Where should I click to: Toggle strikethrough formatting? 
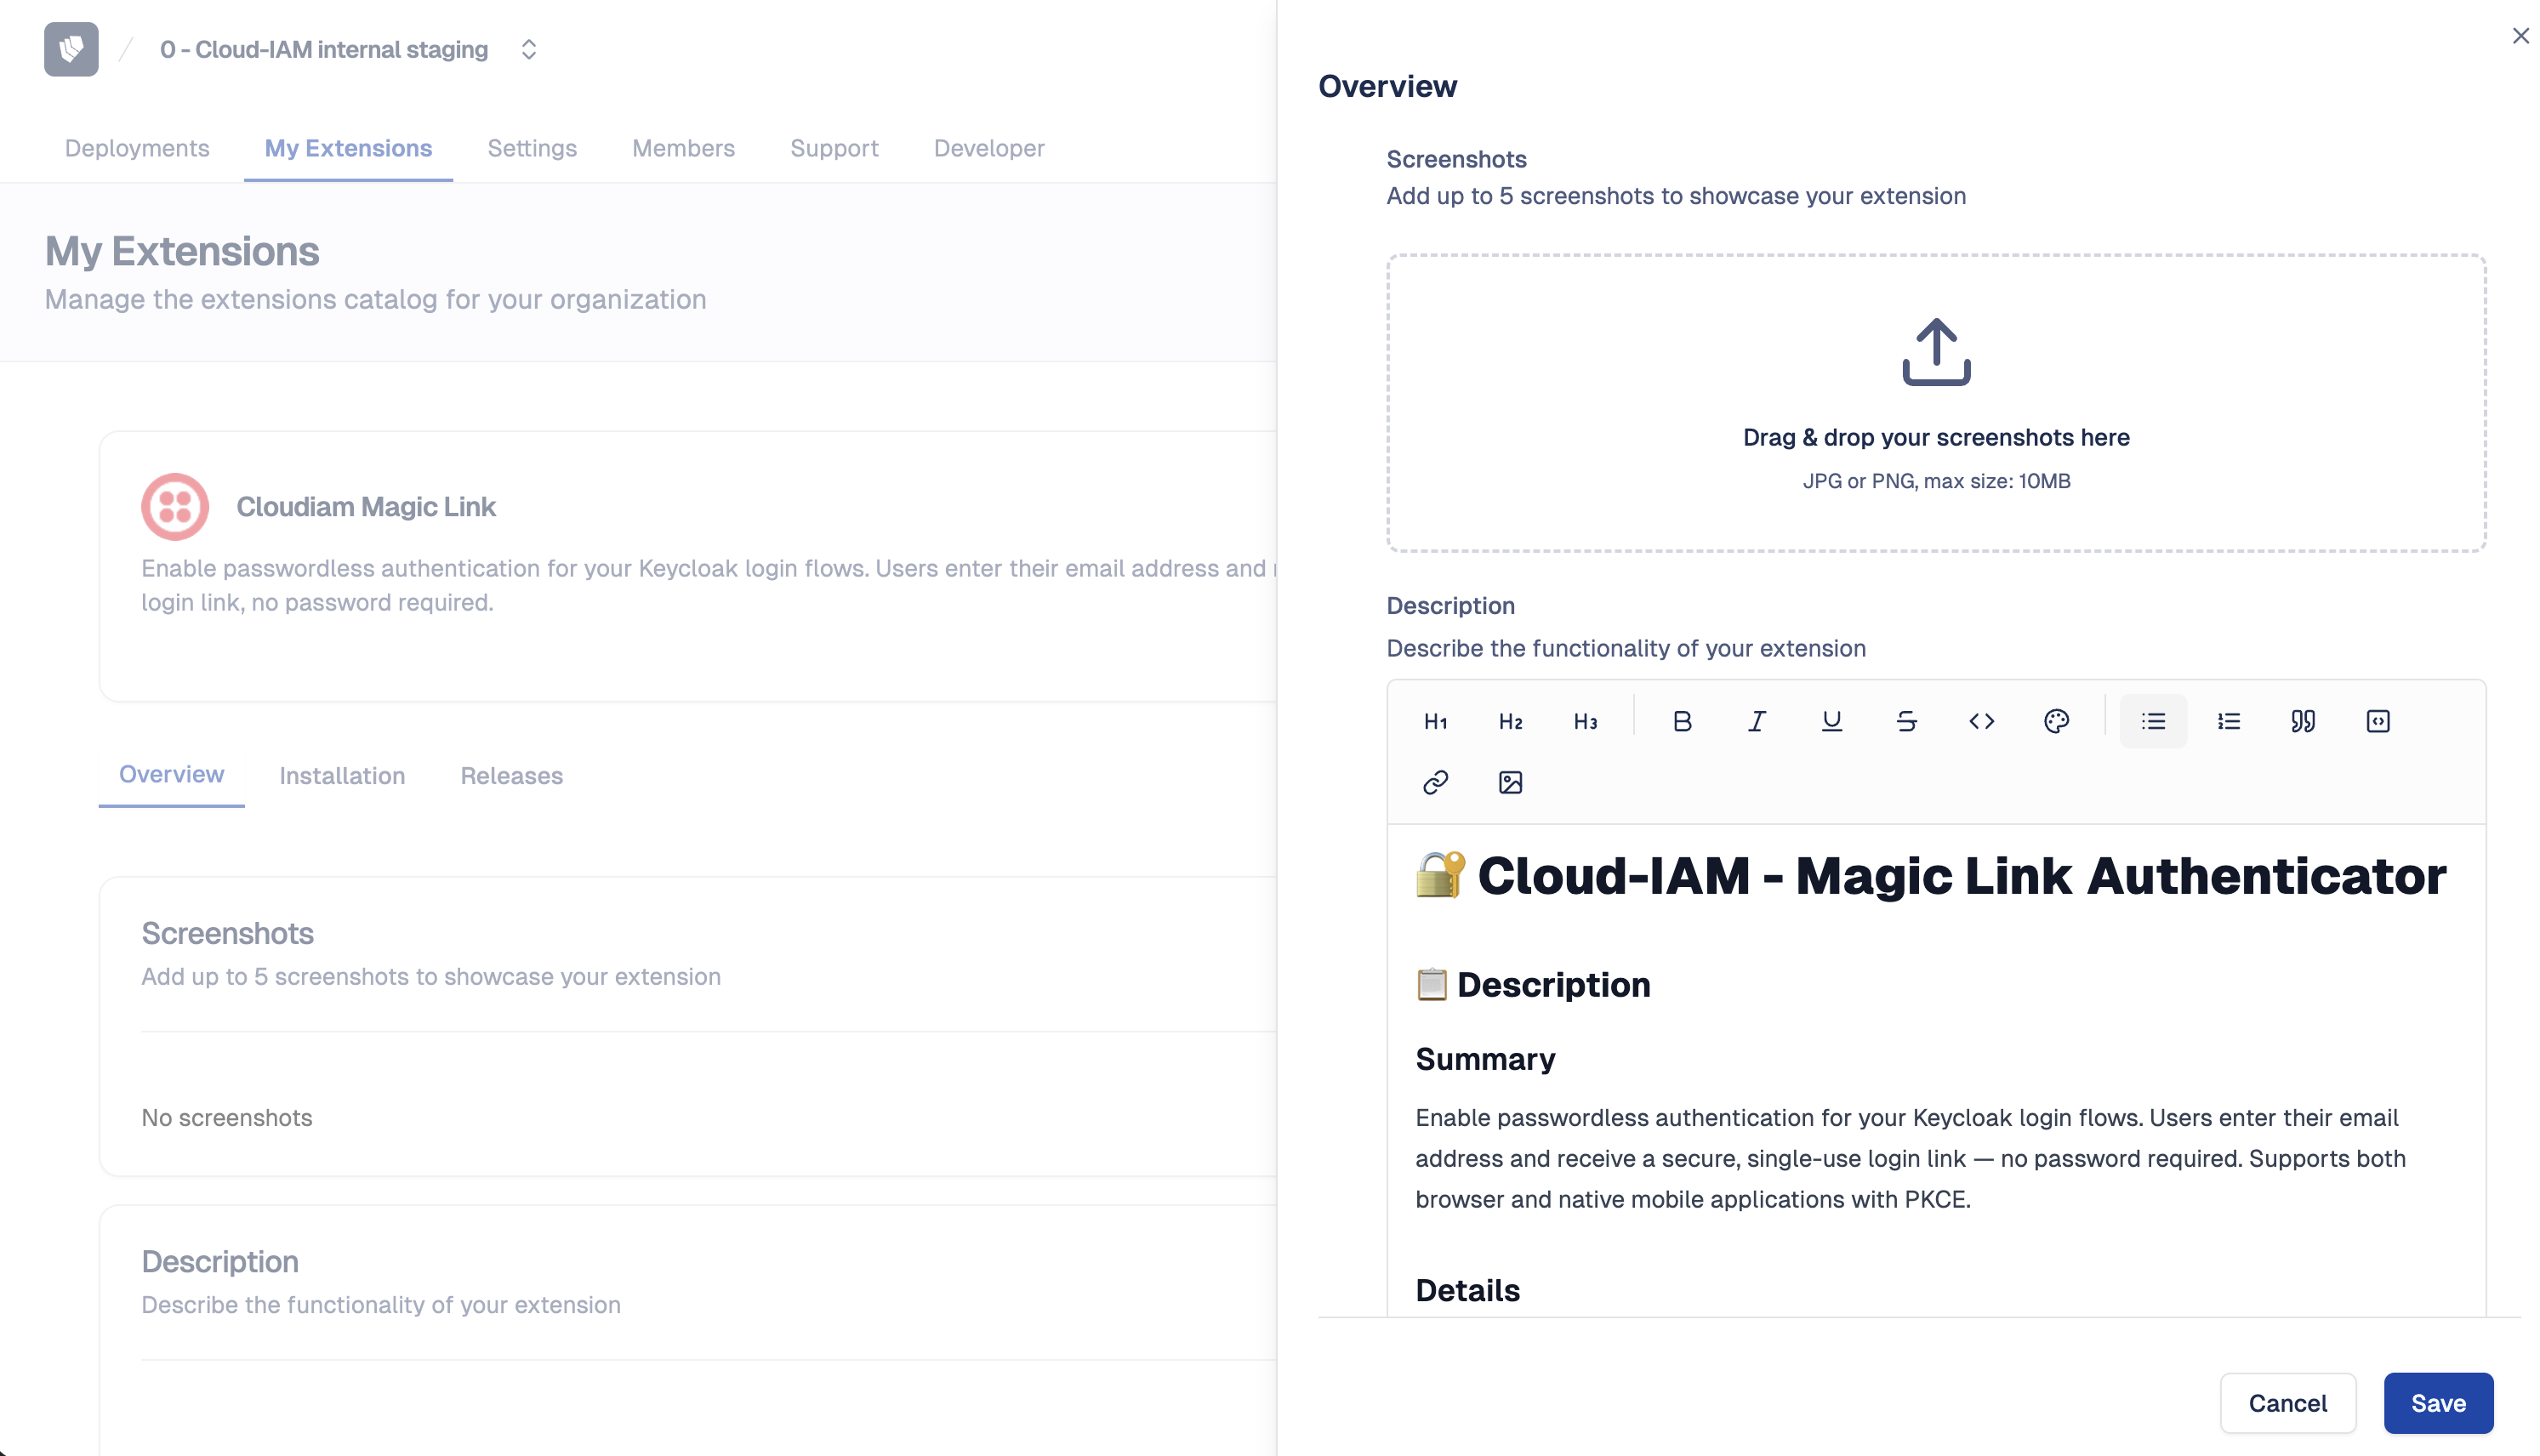[1906, 721]
